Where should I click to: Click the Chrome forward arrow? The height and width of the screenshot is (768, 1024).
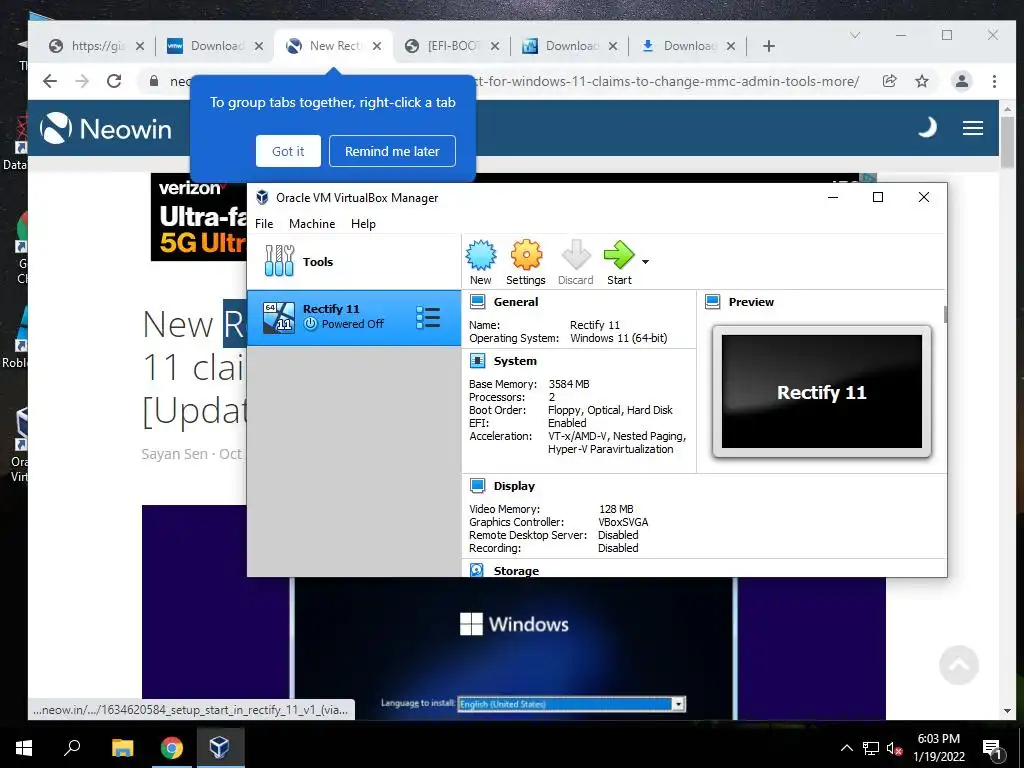[x=82, y=81]
